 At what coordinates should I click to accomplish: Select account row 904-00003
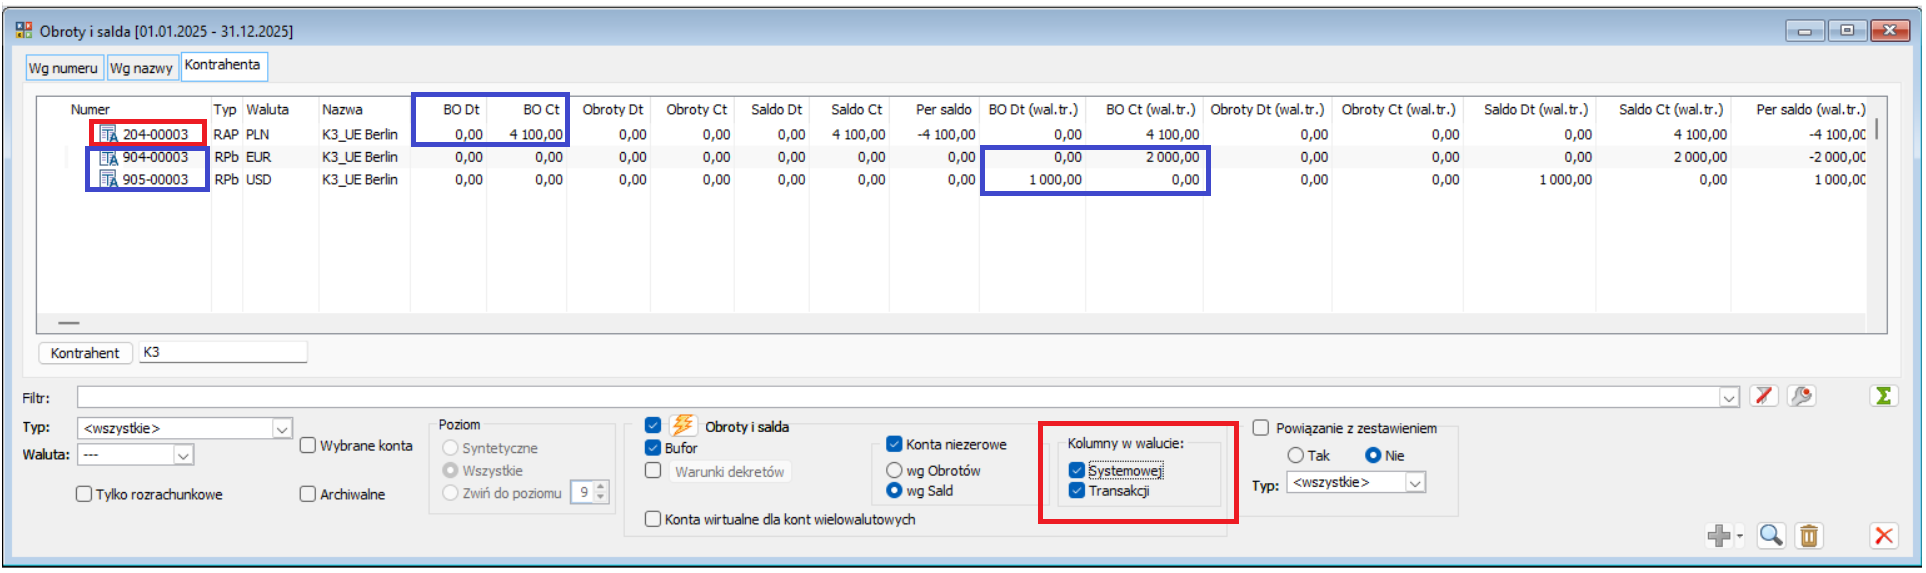pyautogui.click(x=155, y=157)
